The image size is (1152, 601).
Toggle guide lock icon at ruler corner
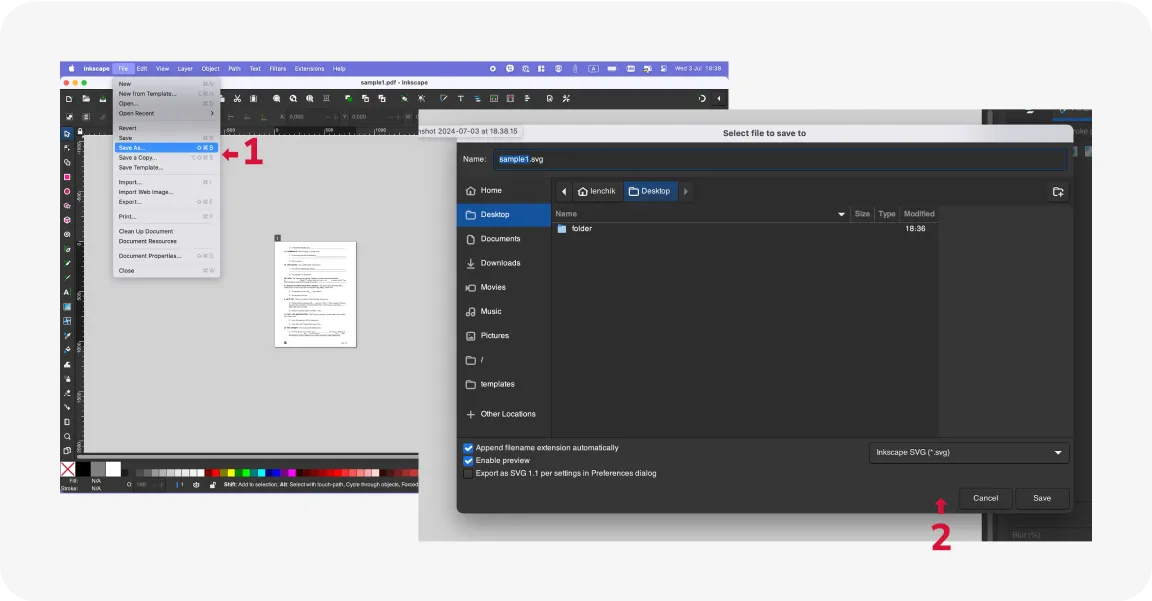coord(80,132)
